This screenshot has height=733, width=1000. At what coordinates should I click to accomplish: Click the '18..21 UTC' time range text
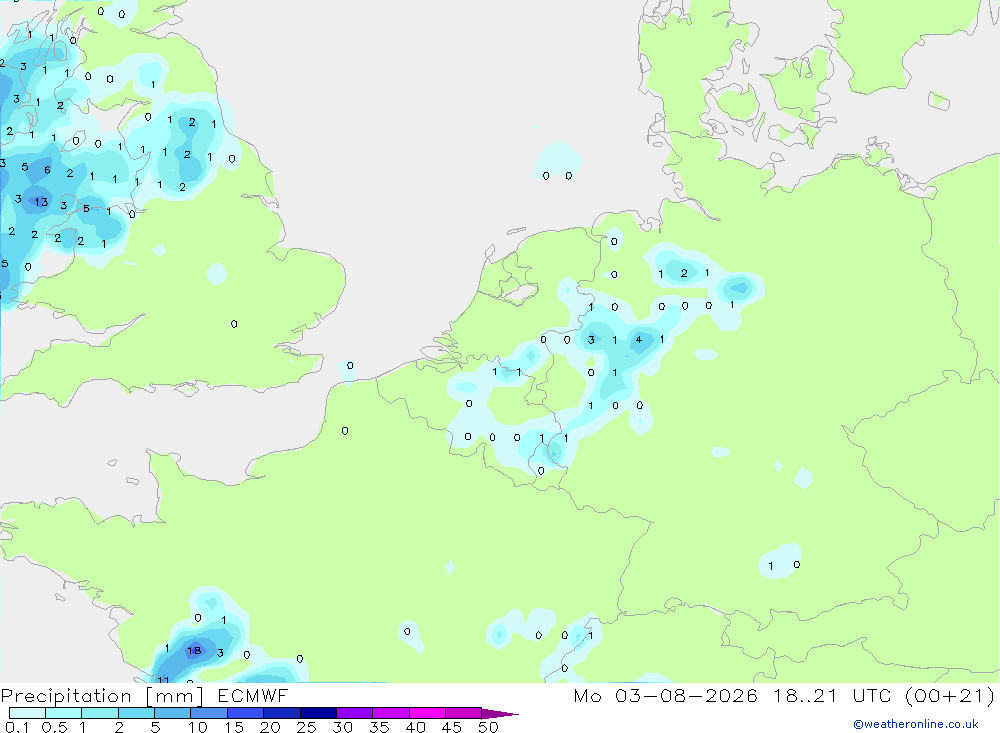tap(832, 695)
